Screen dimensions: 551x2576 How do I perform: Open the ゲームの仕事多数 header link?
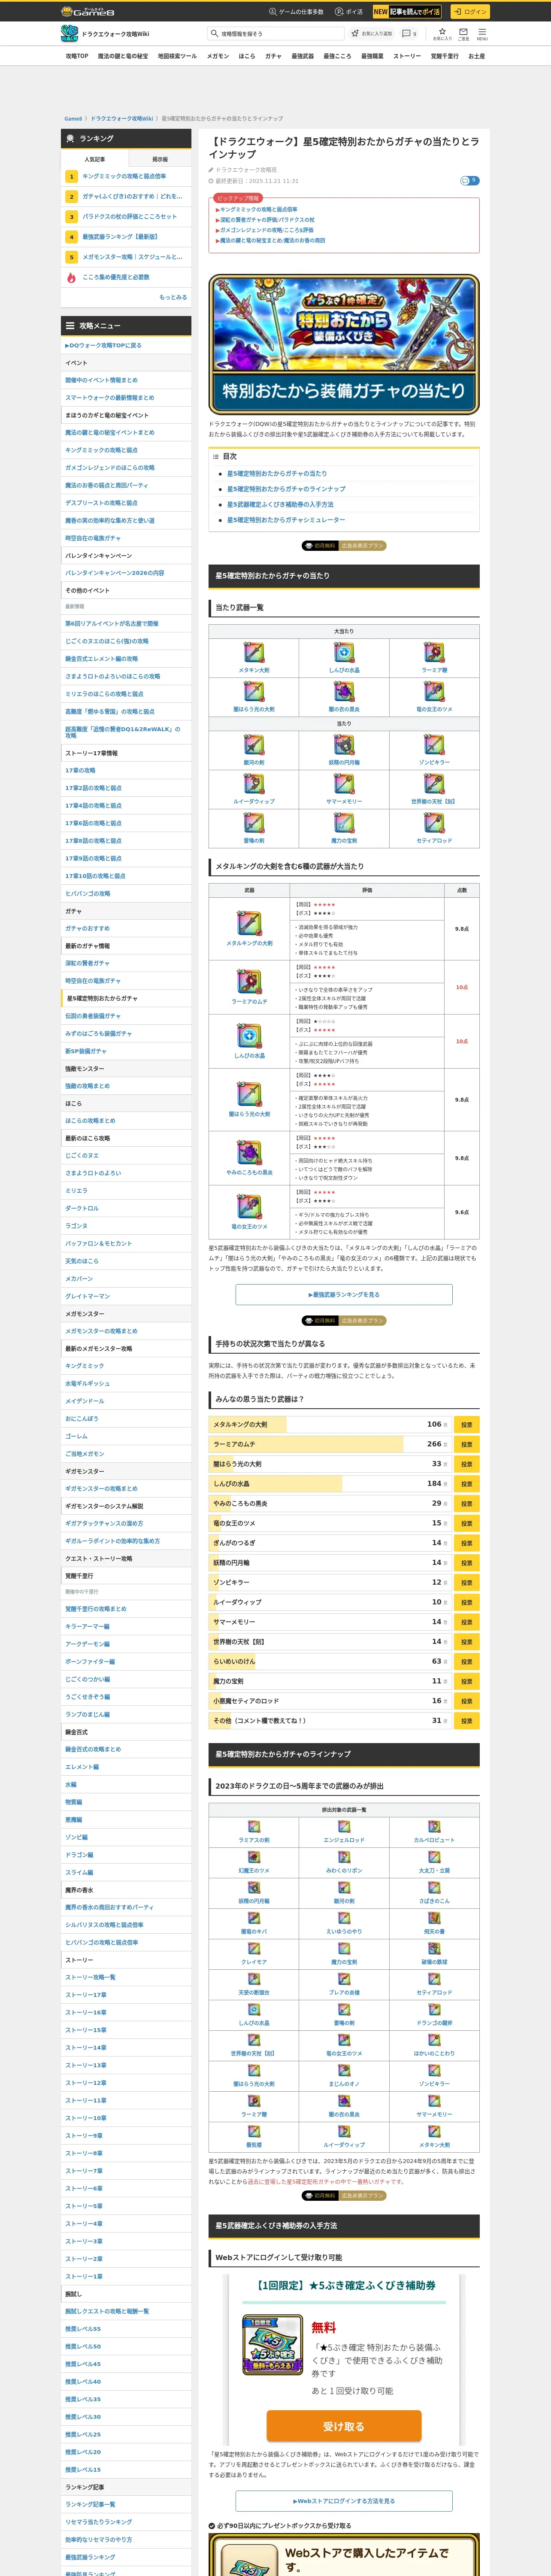pos(296,12)
